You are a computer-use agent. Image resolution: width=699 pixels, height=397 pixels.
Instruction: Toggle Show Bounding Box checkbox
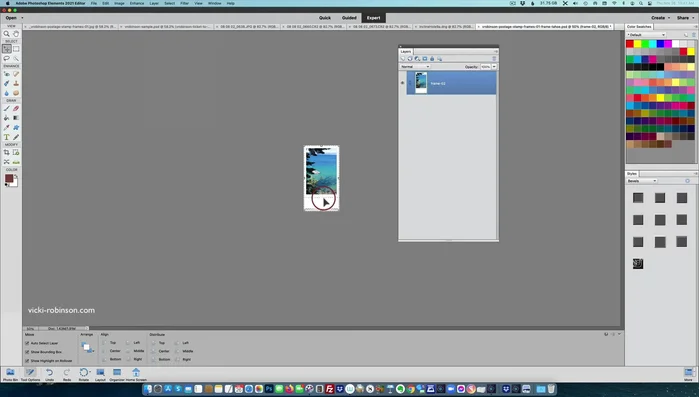coord(27,352)
